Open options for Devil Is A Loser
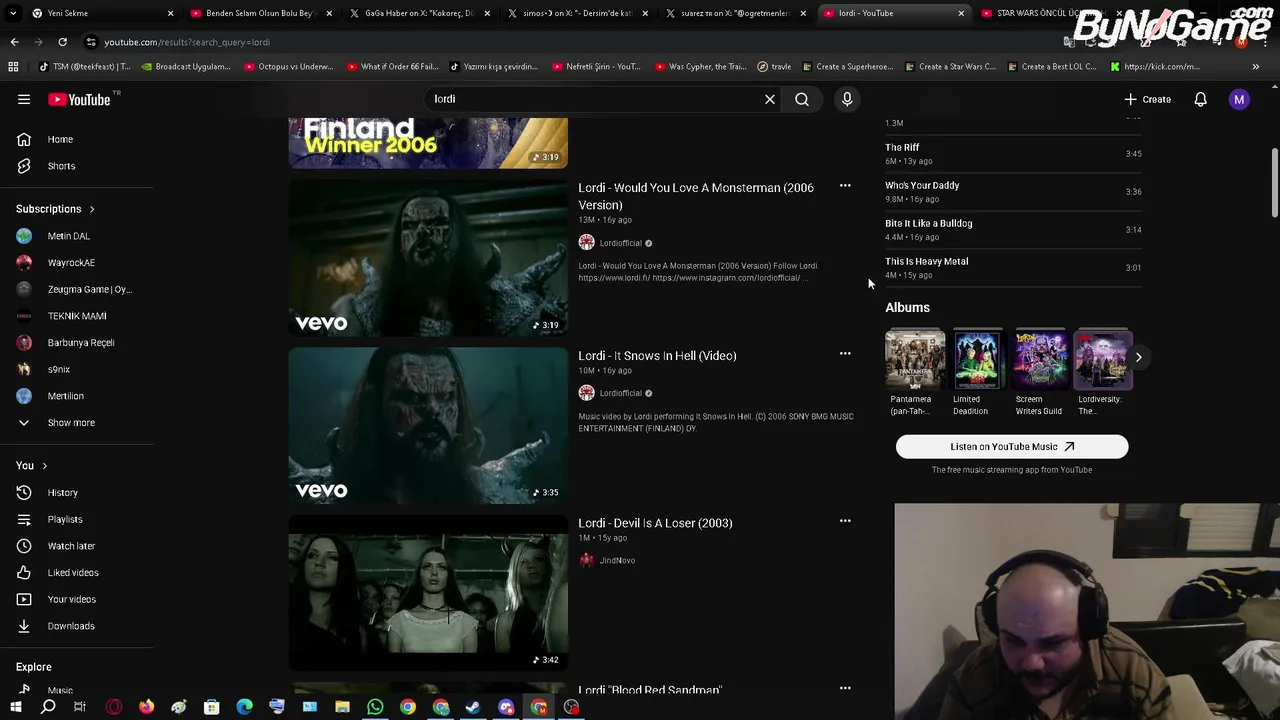 (x=845, y=521)
